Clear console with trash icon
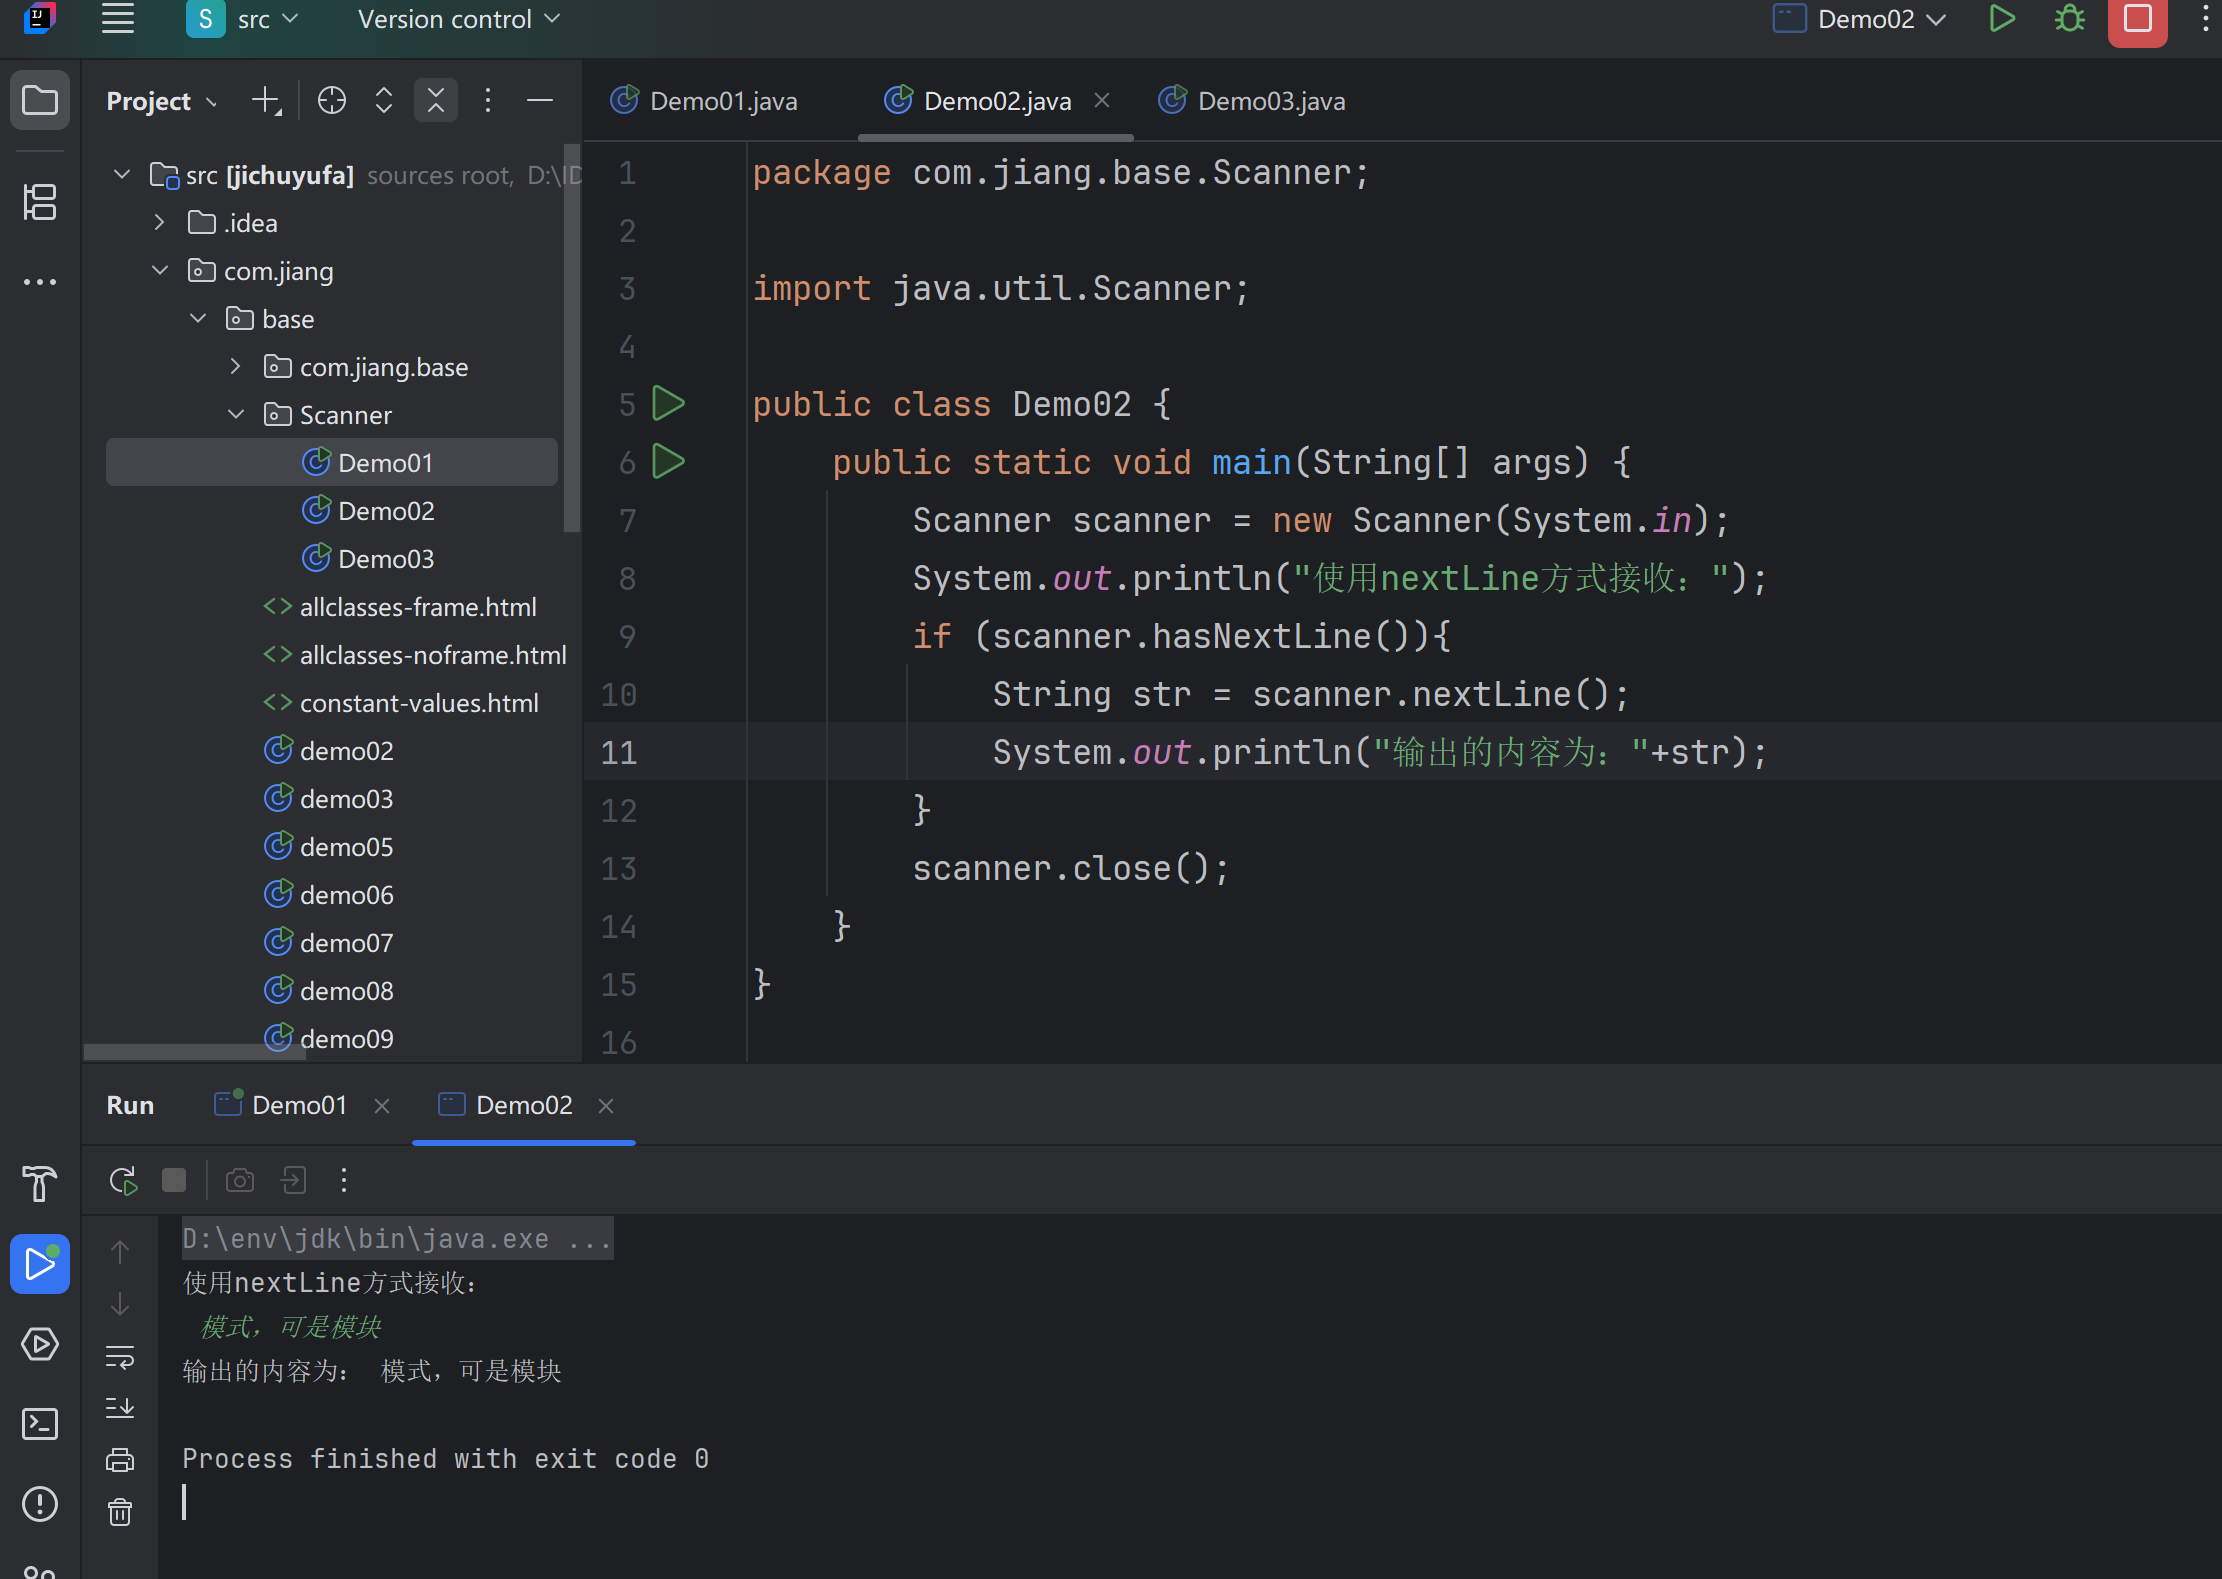 point(120,1512)
